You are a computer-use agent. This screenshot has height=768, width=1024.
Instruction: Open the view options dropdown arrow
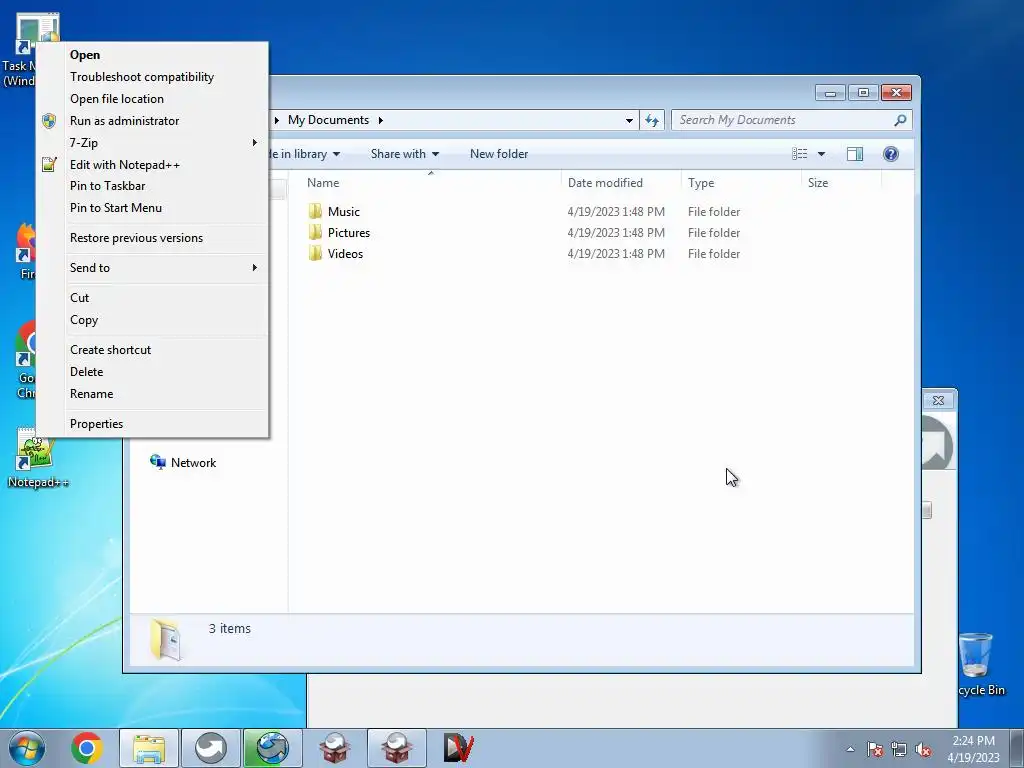point(822,154)
